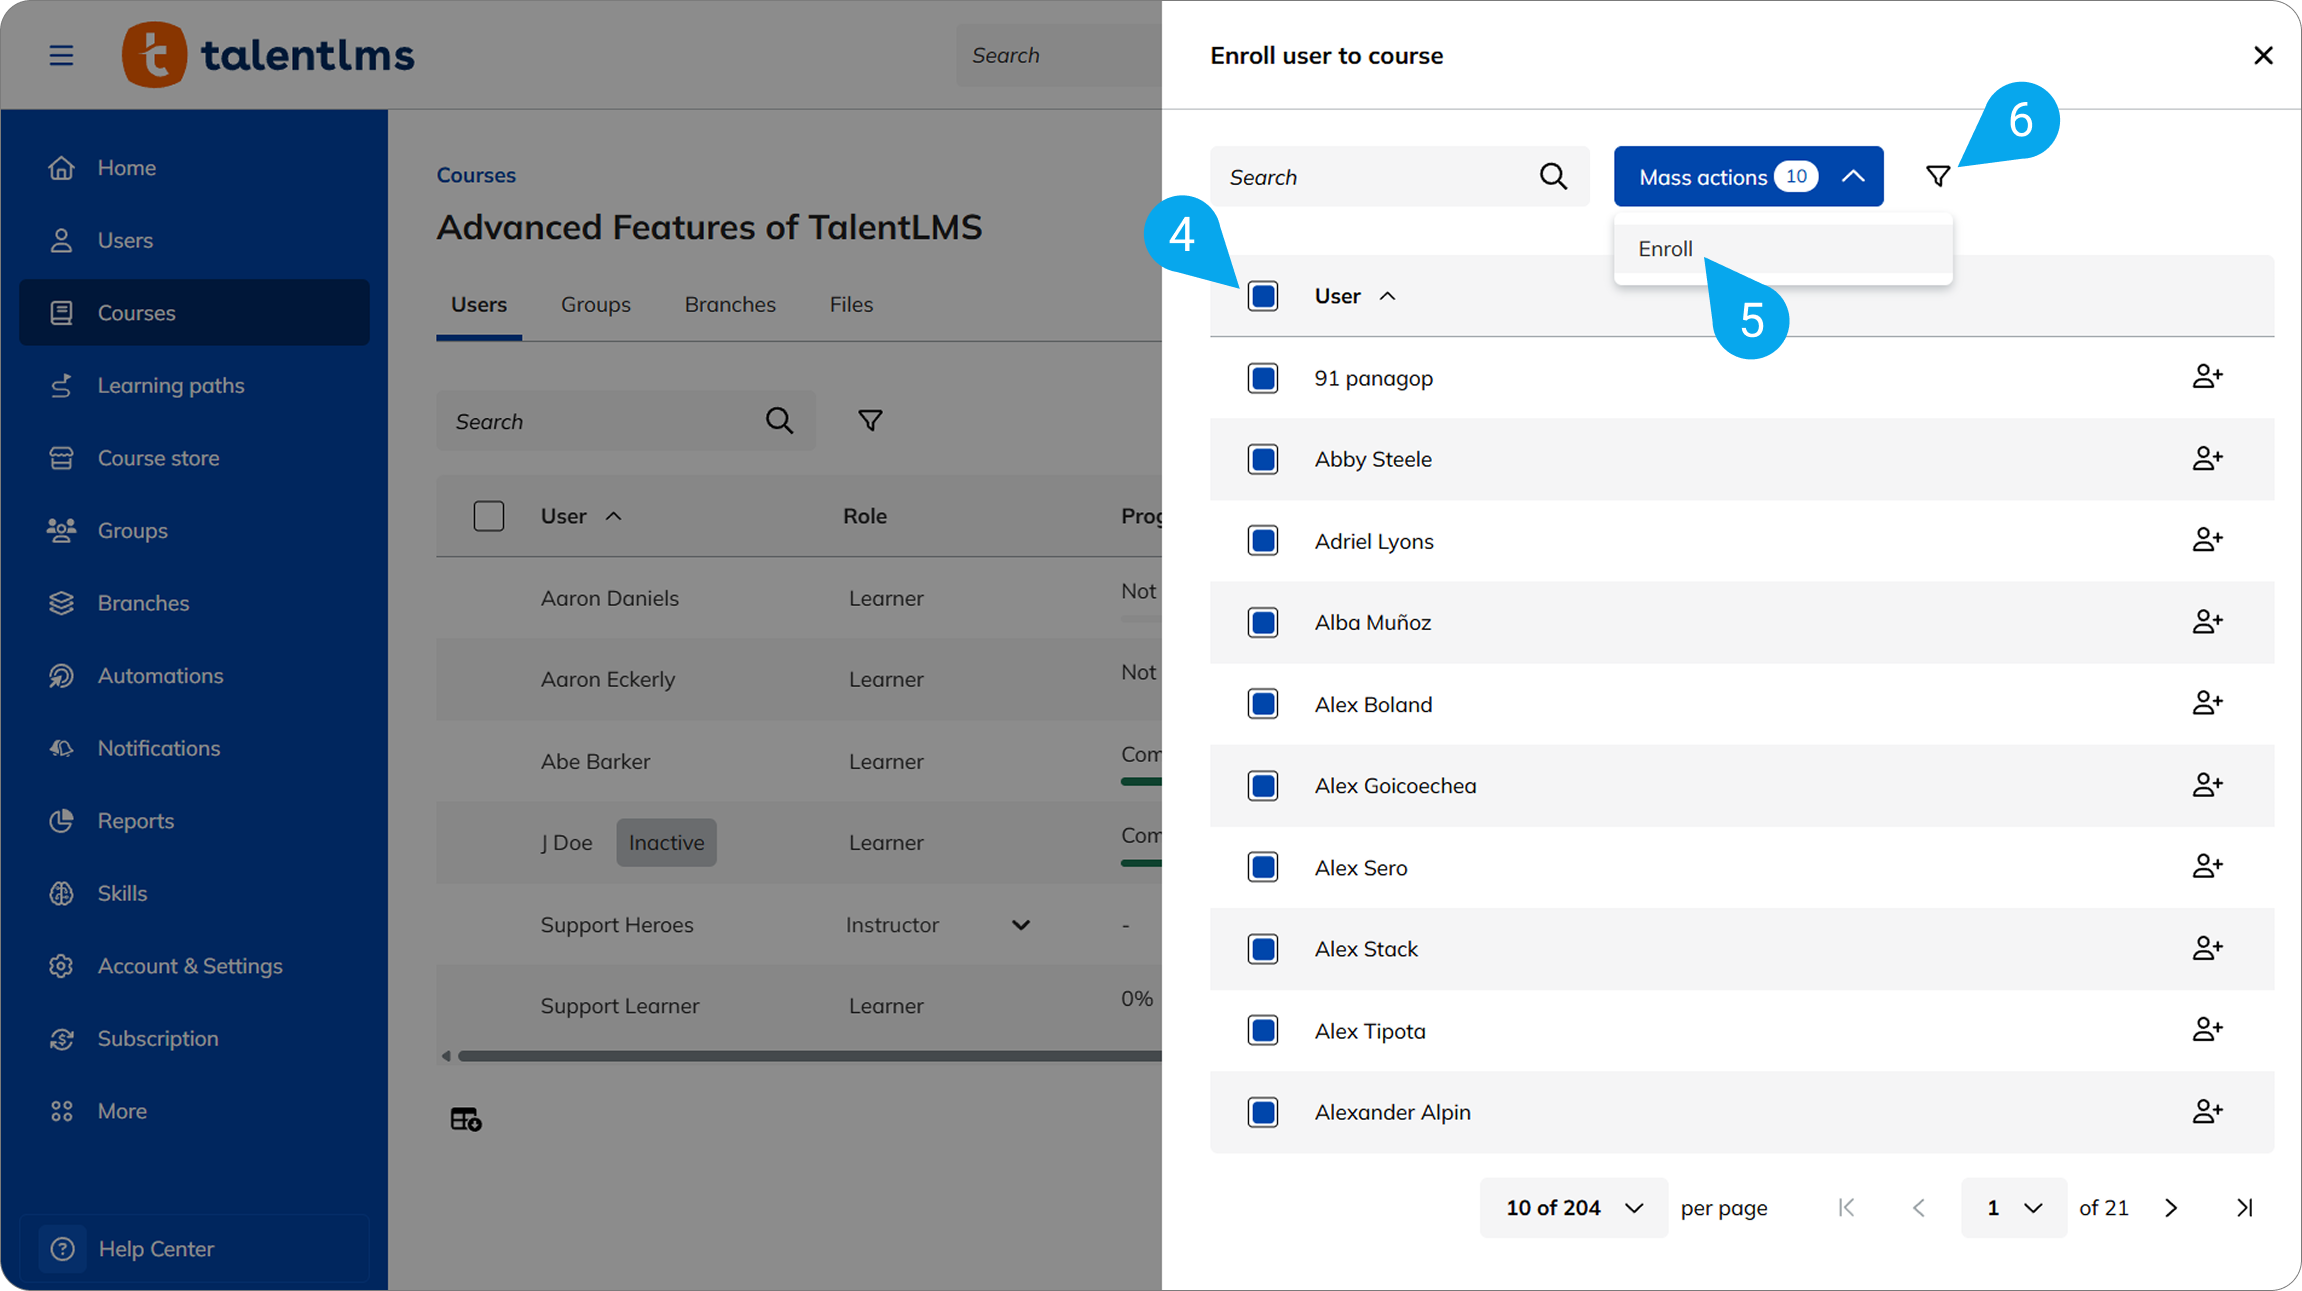Viewport: 2302px width, 1291px height.
Task: Sort by User column in course table
Action: point(581,516)
